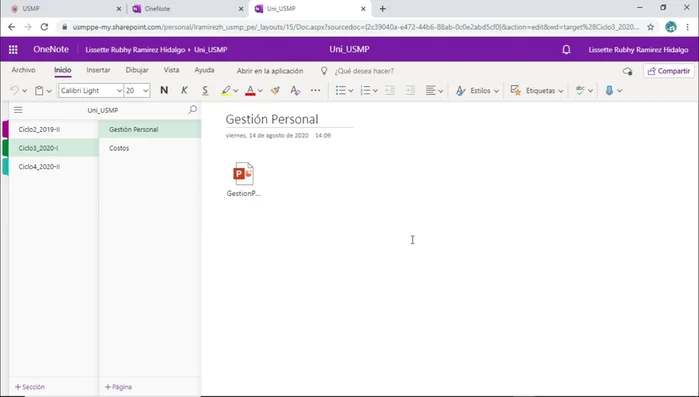This screenshot has height=397, width=699.
Task: Click the cloud sync status icon
Action: pyautogui.click(x=627, y=71)
